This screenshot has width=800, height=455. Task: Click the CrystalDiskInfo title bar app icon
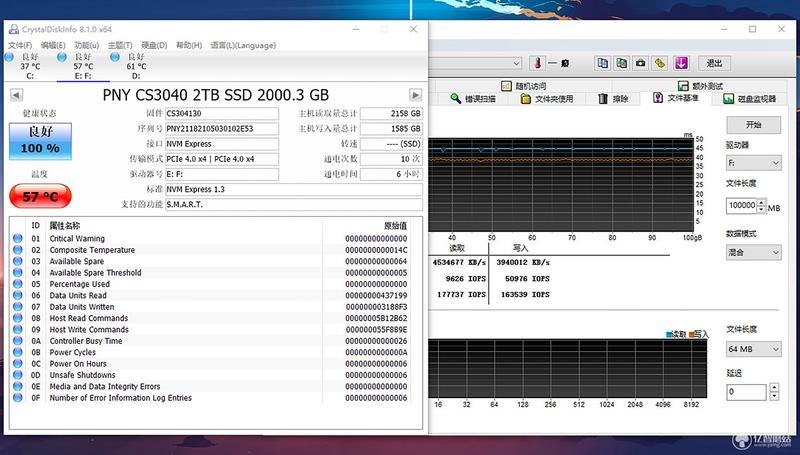pos(14,29)
